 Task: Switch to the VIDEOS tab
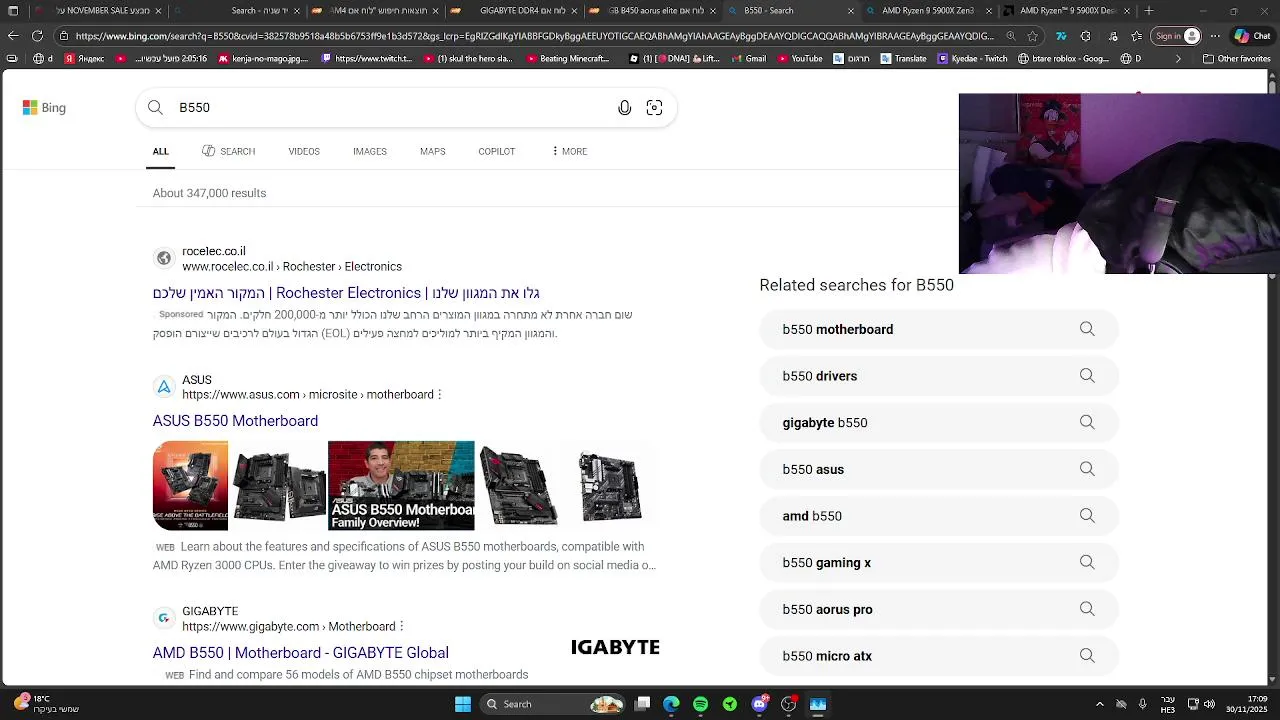point(304,151)
